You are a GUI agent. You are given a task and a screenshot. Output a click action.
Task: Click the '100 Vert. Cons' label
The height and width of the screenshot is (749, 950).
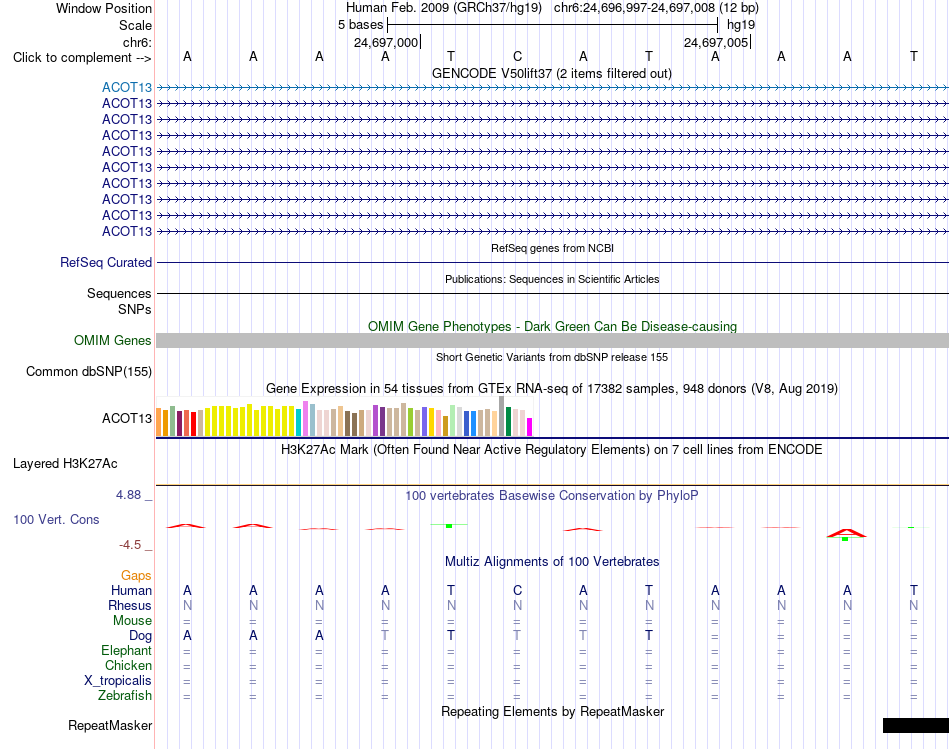pyautogui.click(x=56, y=519)
